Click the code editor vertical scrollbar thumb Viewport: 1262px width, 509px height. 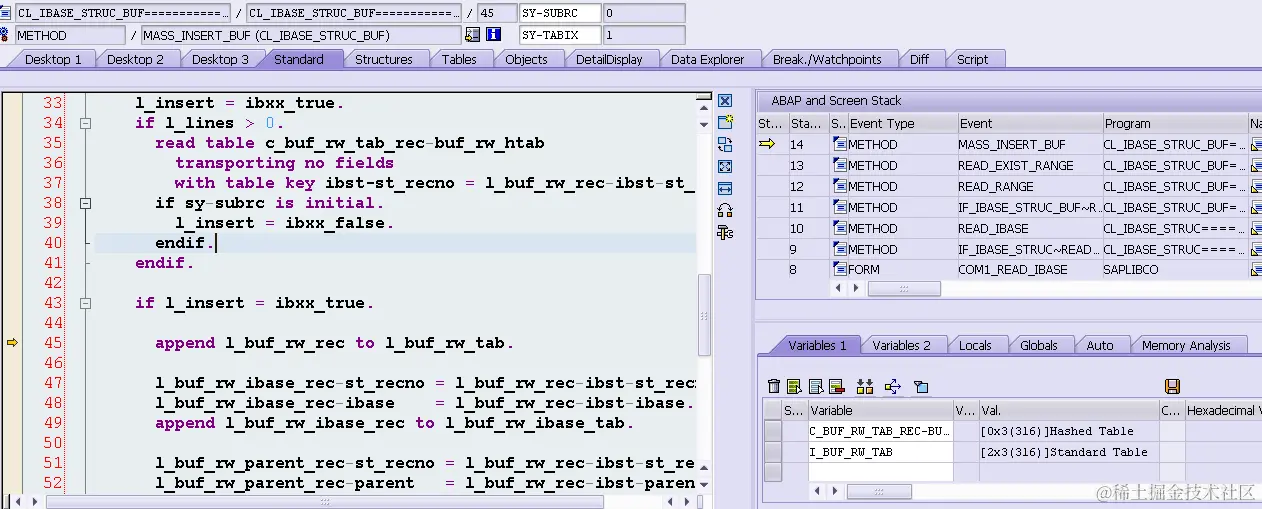tap(704, 314)
